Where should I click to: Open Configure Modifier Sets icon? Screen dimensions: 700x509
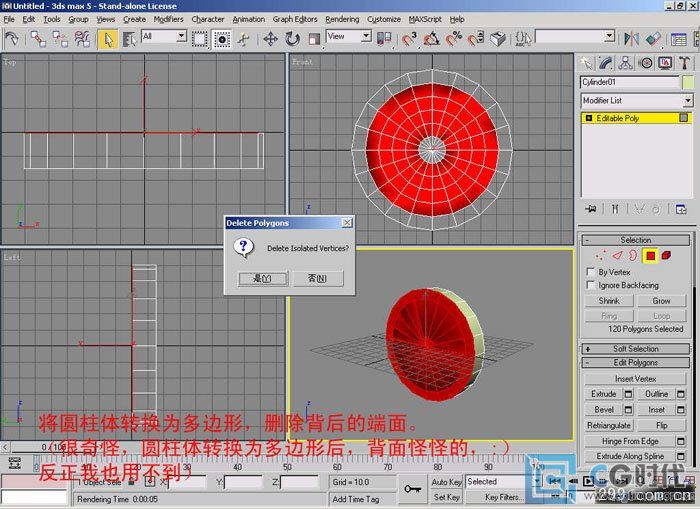point(681,209)
